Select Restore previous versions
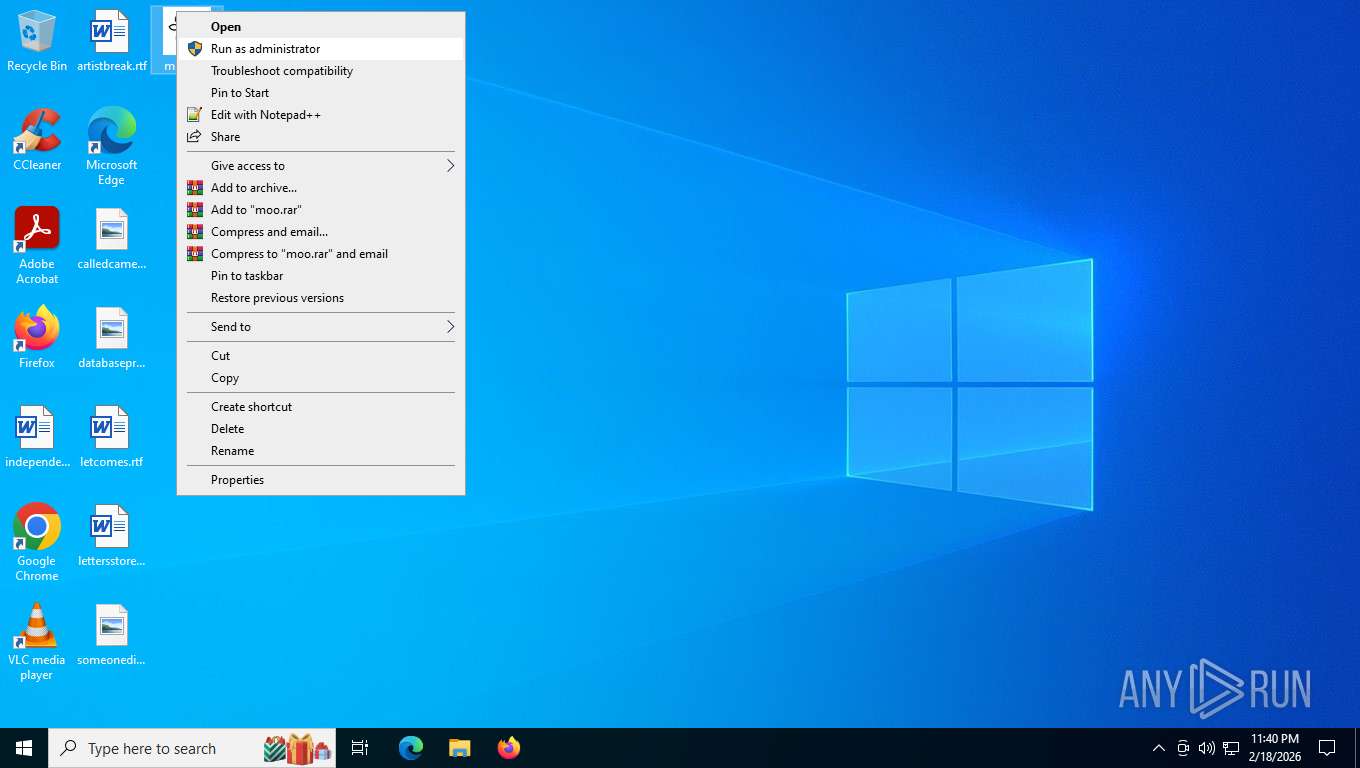The width and height of the screenshot is (1360, 768). point(321,298)
